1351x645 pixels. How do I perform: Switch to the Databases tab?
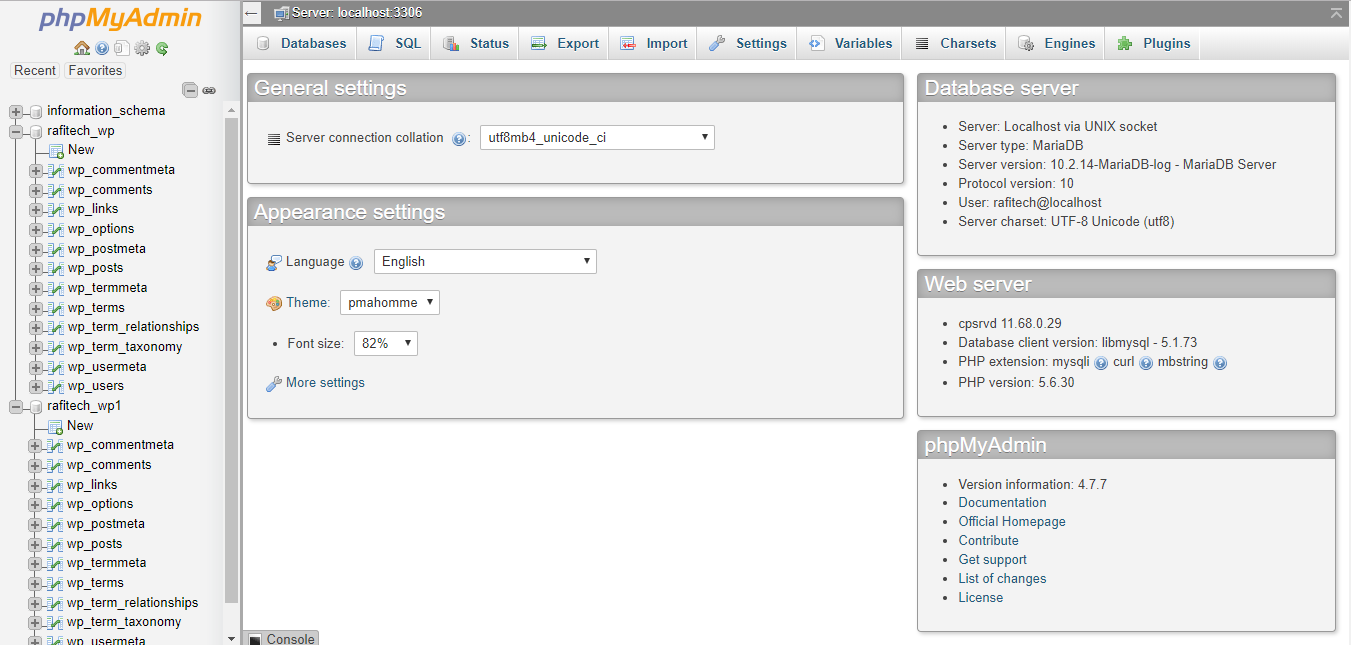[301, 43]
